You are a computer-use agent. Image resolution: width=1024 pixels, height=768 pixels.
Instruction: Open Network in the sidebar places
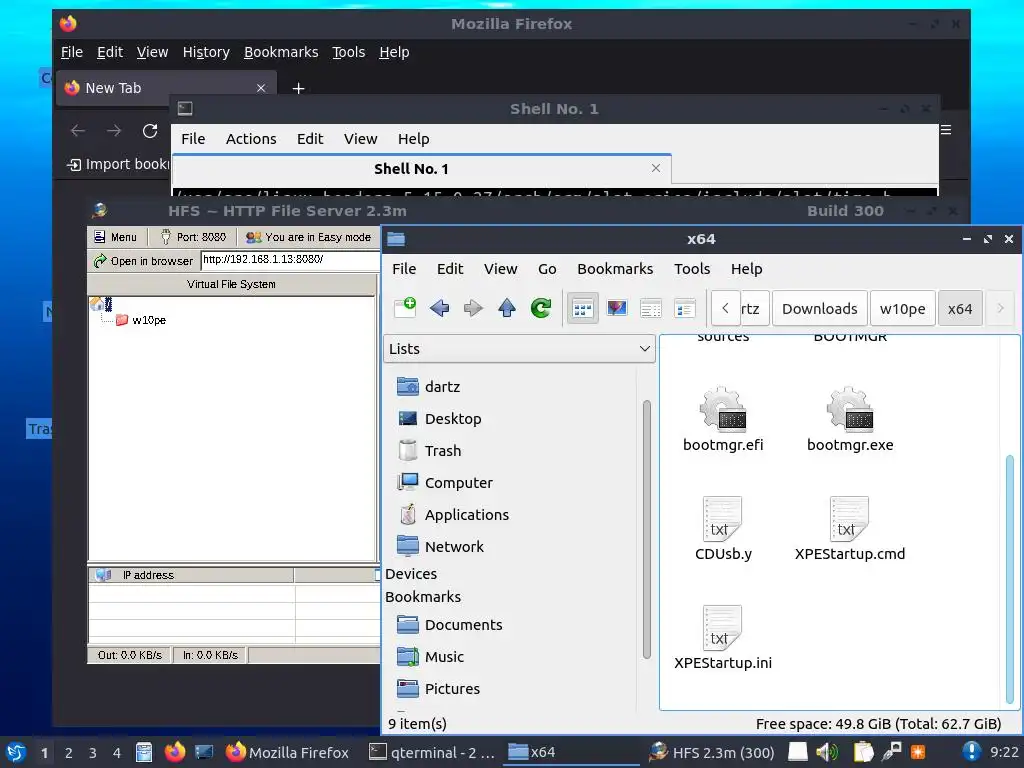coord(440,547)
